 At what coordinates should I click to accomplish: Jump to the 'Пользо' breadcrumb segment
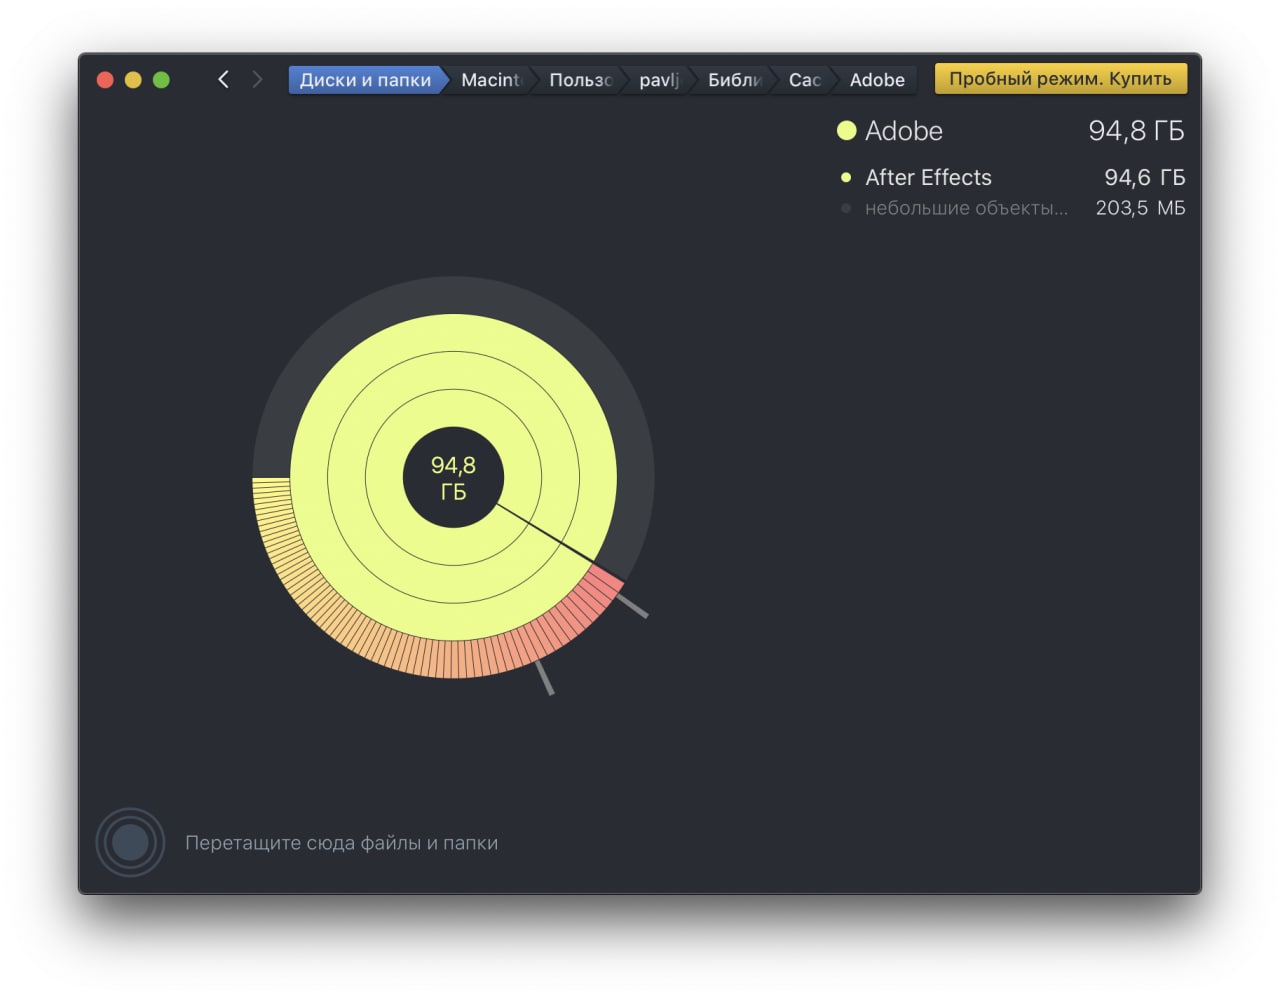[x=580, y=80]
